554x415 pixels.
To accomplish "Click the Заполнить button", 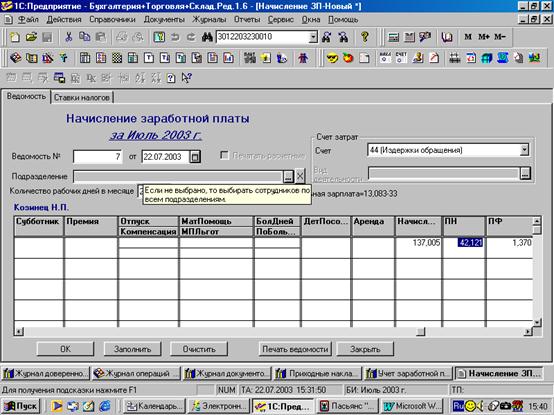I will coord(132,349).
